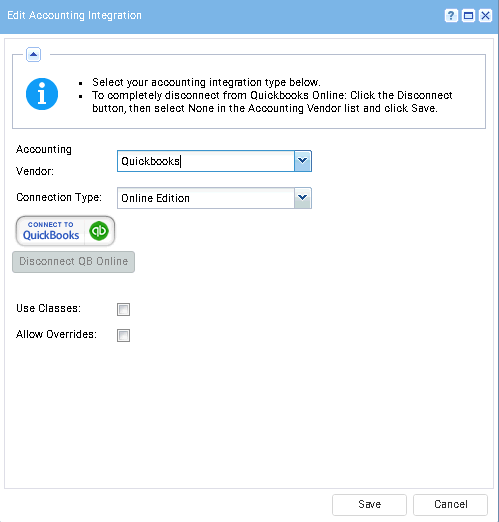Click inside the Quickbooks vendor text field
Image resolution: width=499 pixels, height=522 pixels.
click(x=206, y=161)
